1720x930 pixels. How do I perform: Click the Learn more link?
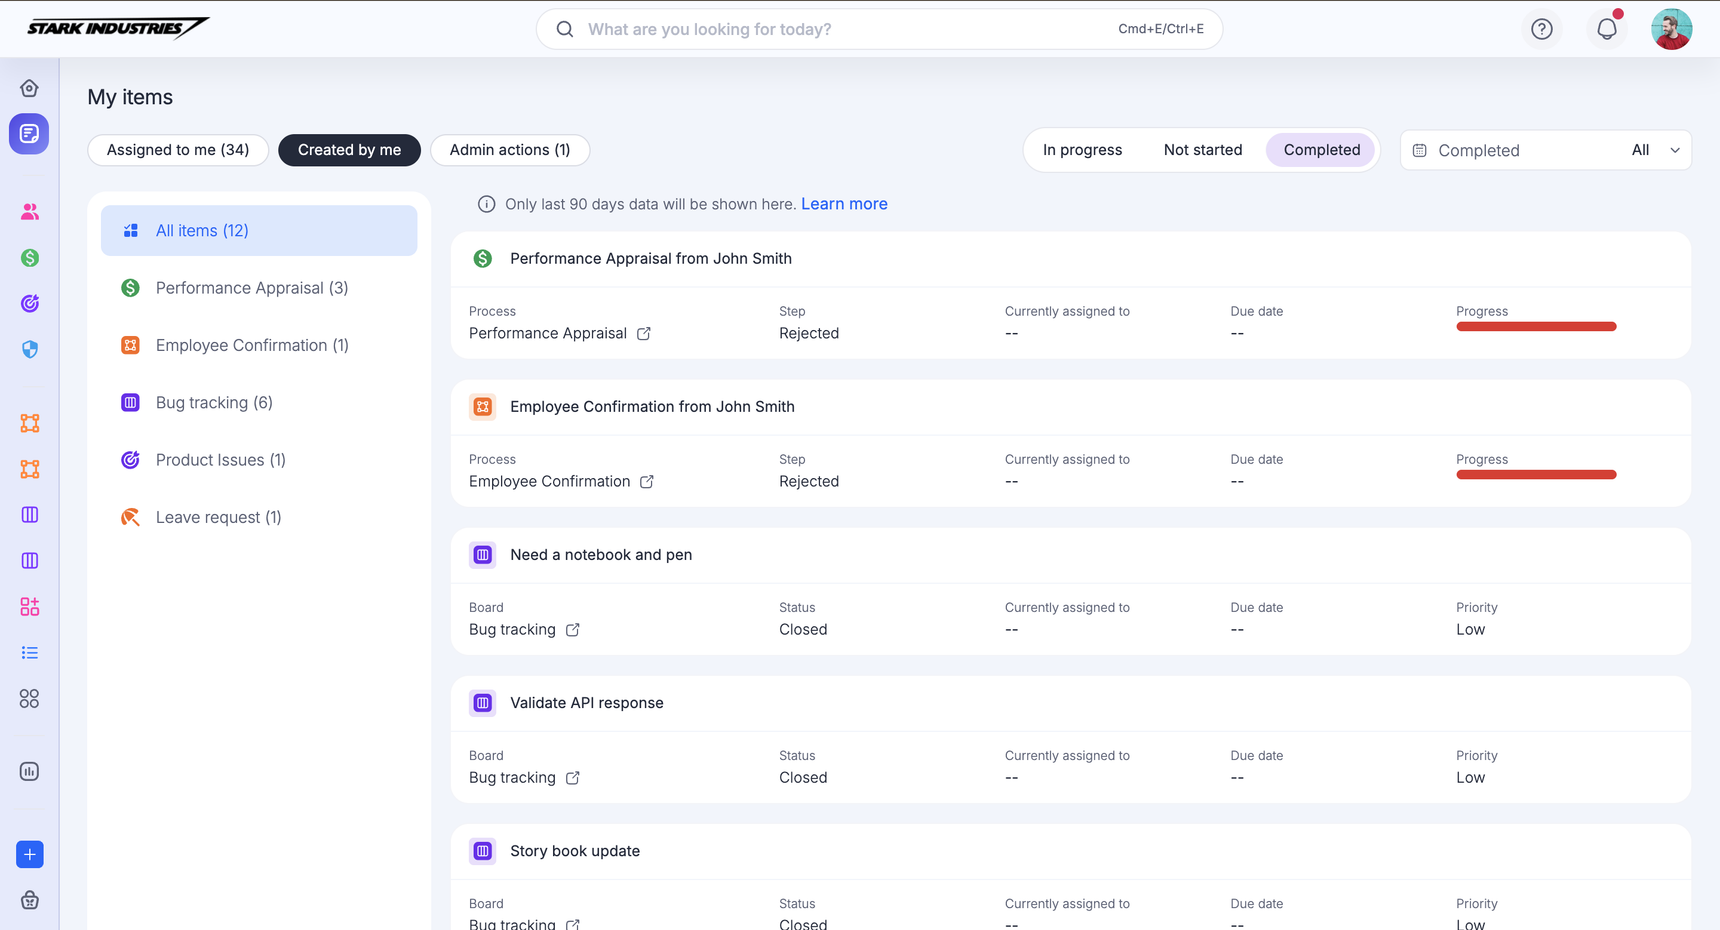click(x=844, y=204)
